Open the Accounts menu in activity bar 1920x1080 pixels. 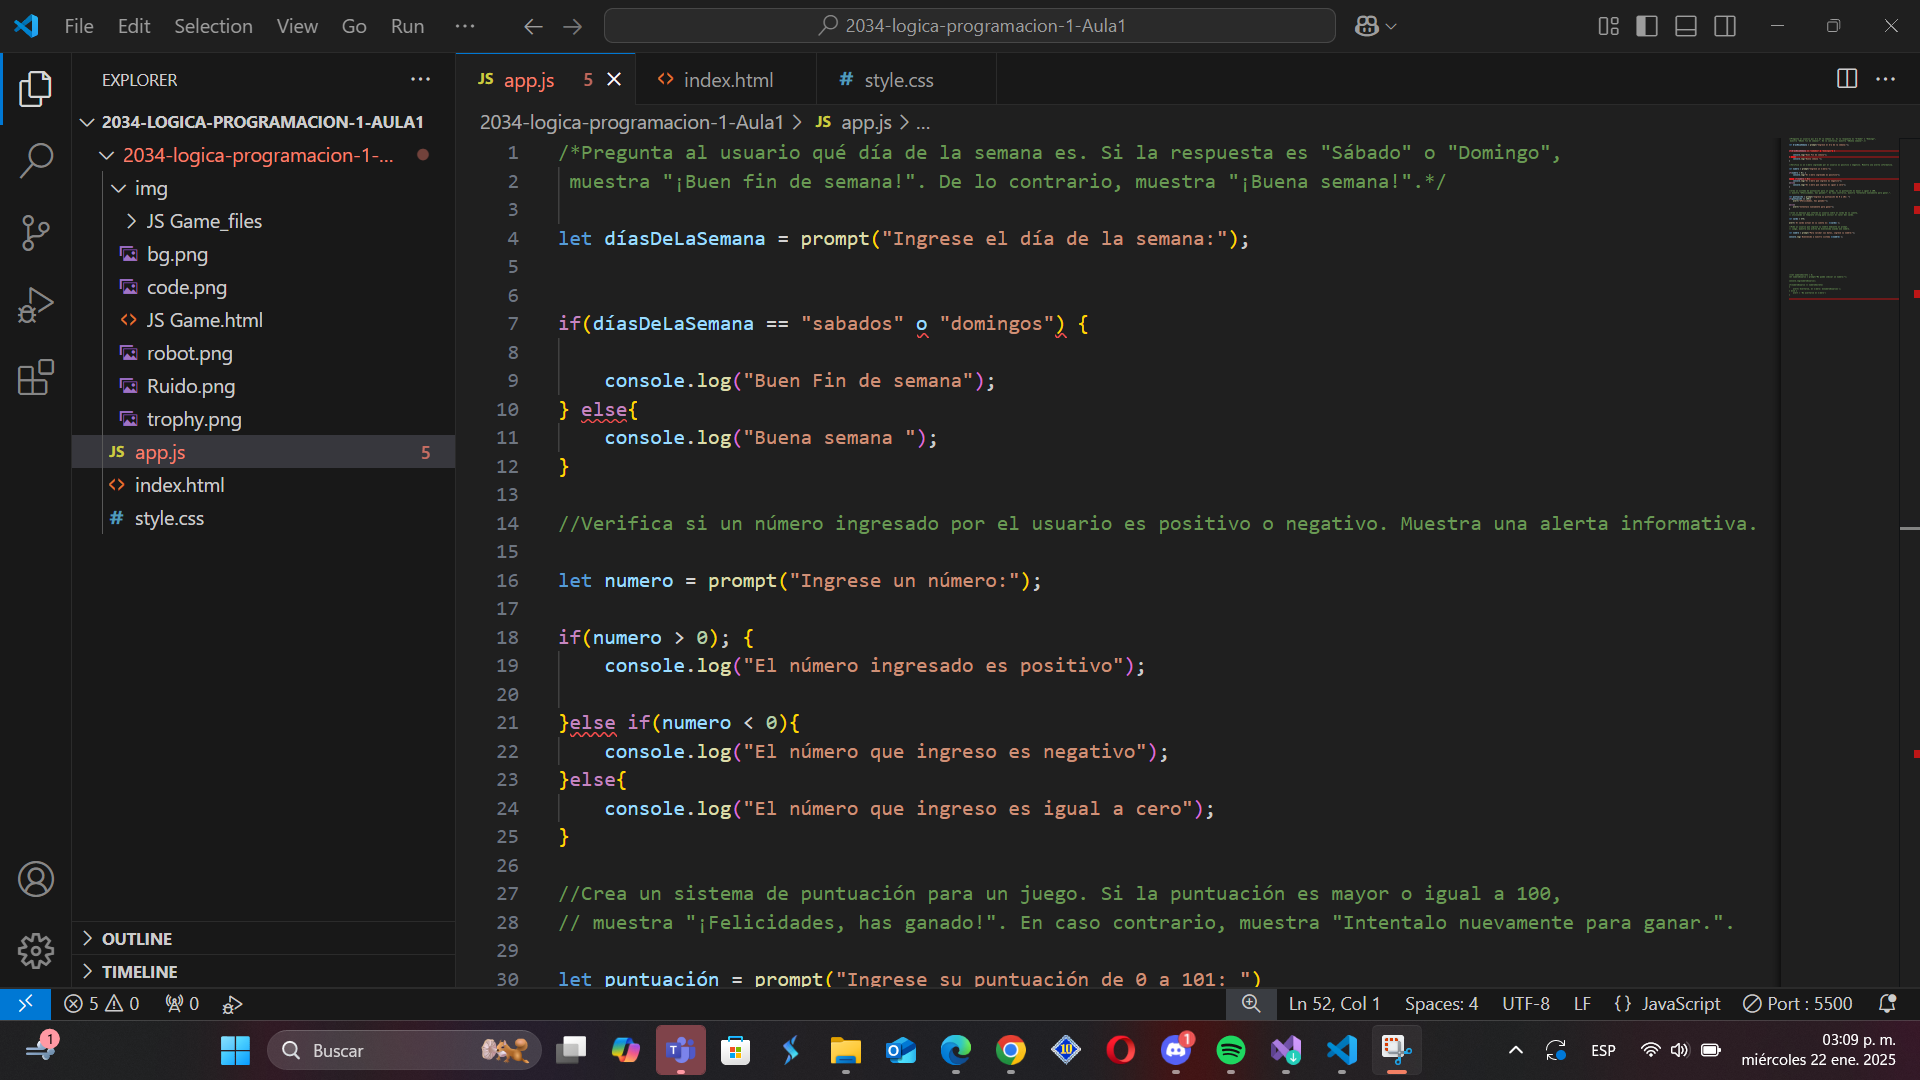tap(36, 879)
